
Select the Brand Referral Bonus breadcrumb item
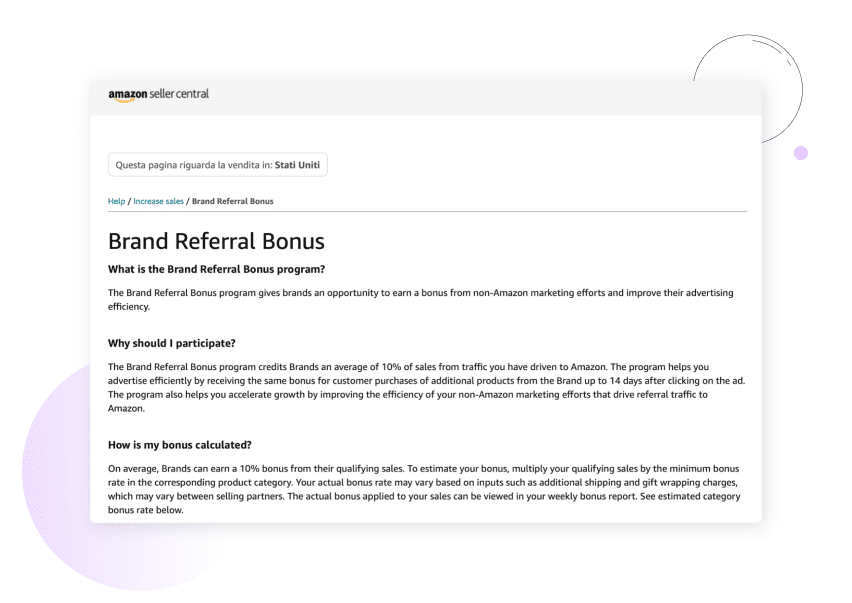pyautogui.click(x=232, y=201)
